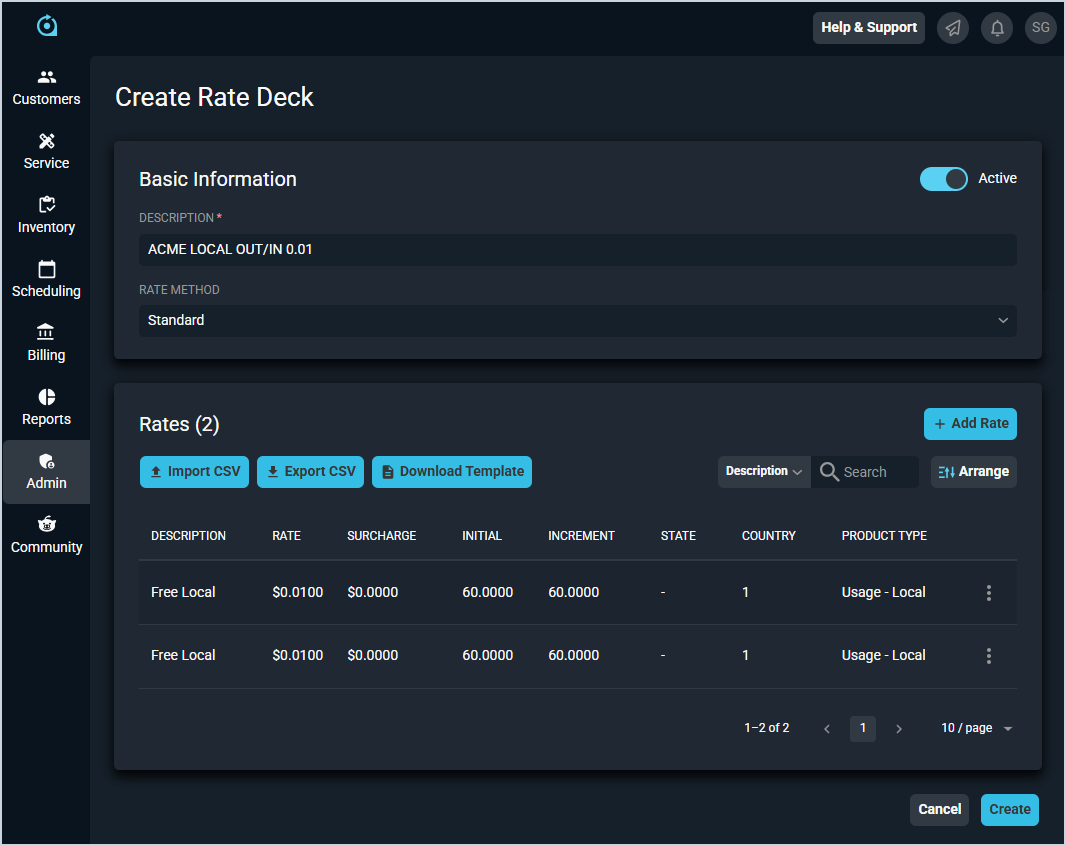Open the Inventory sidebar item
1066x846 pixels.
pos(46,215)
